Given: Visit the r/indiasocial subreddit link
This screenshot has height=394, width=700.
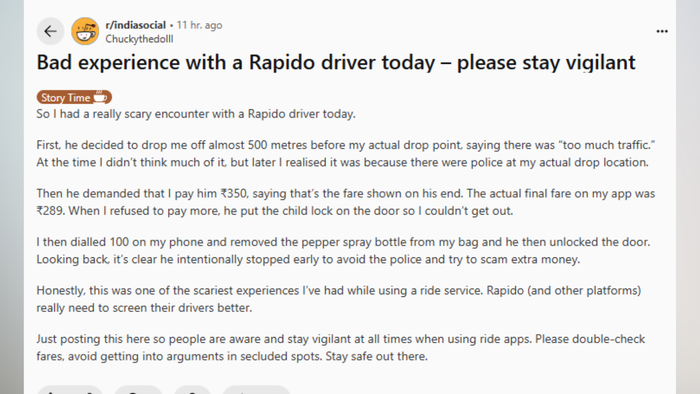Looking at the screenshot, I should (136, 25).
